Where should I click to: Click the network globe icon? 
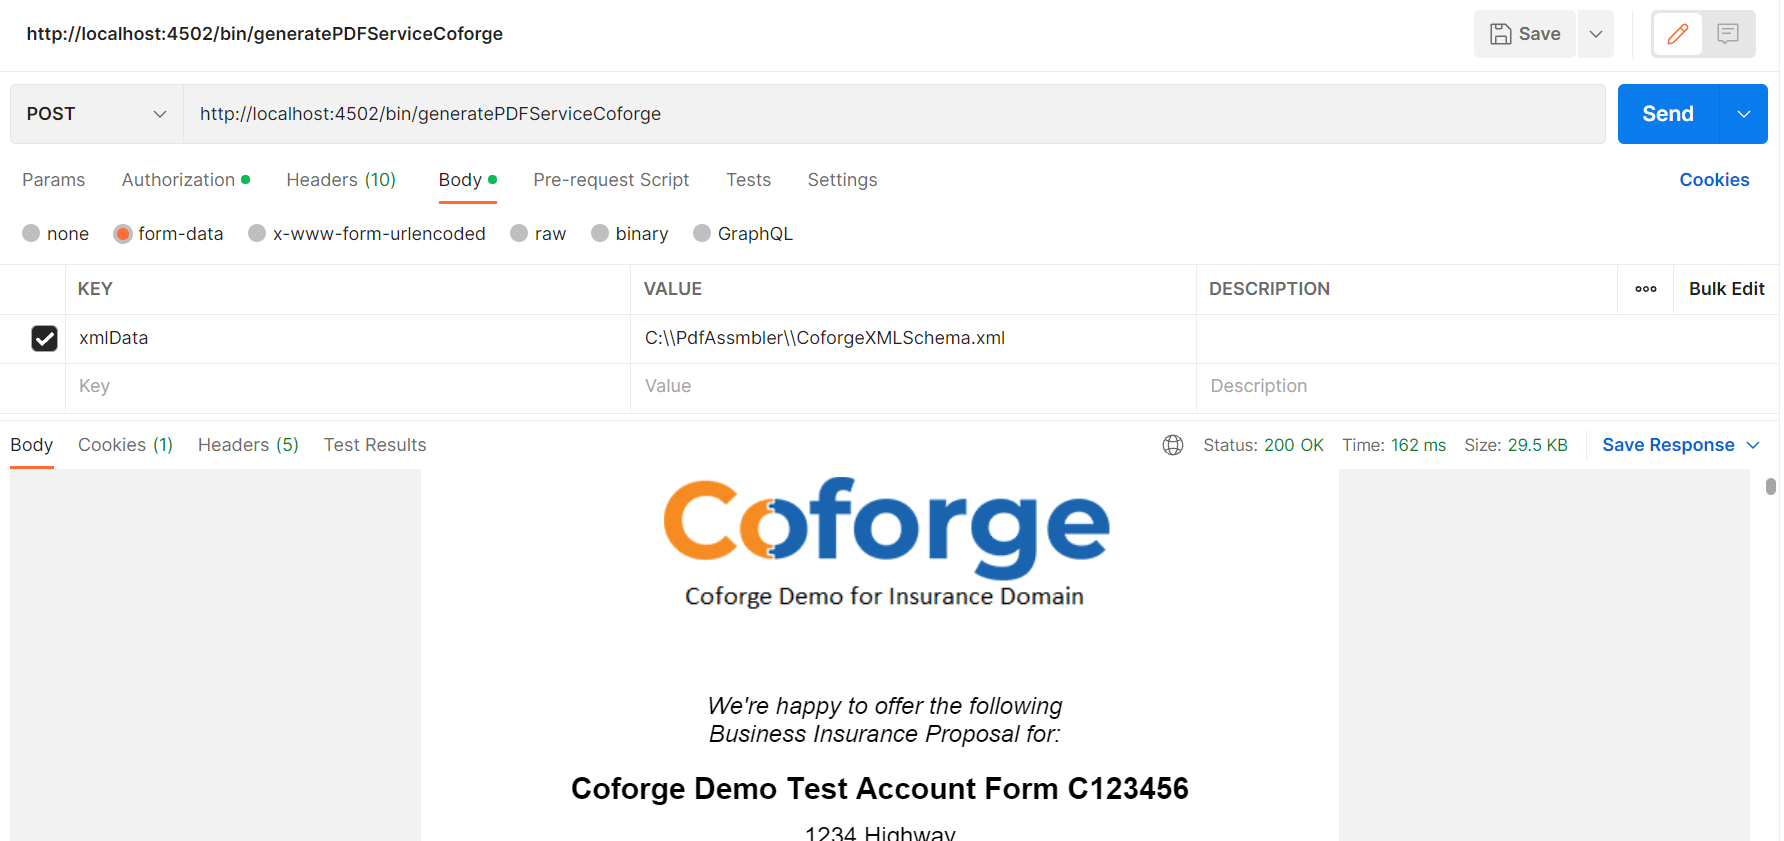pyautogui.click(x=1173, y=445)
